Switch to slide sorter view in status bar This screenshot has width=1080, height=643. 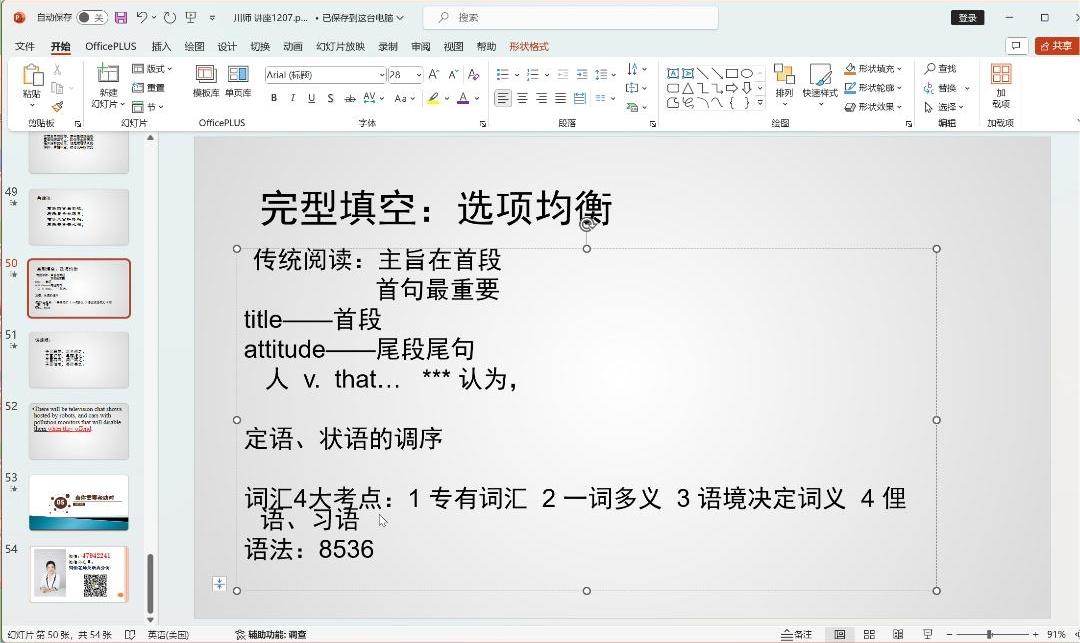(869, 635)
